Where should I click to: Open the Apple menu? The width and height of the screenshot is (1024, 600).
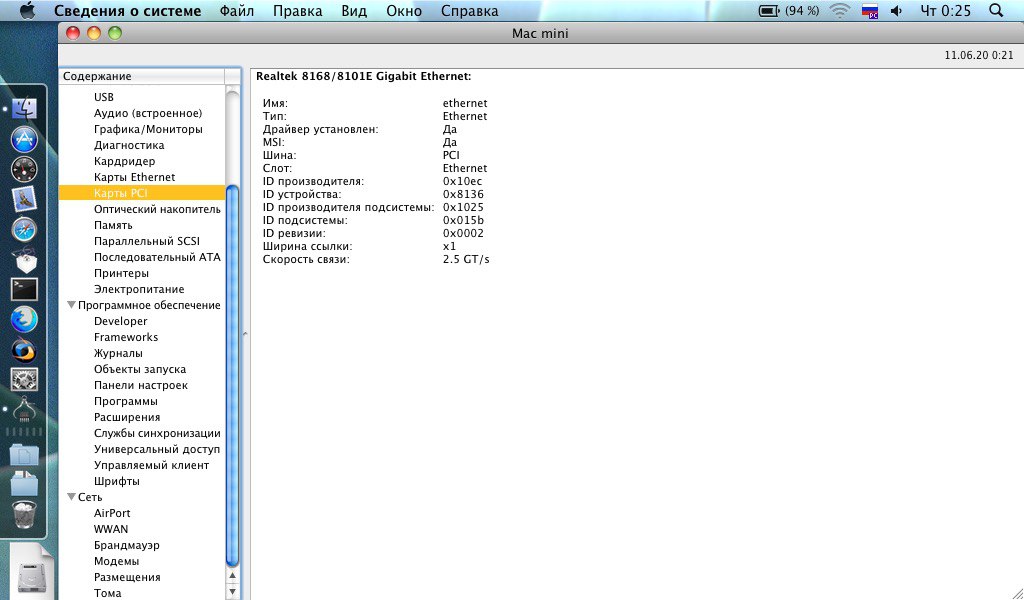coord(26,10)
